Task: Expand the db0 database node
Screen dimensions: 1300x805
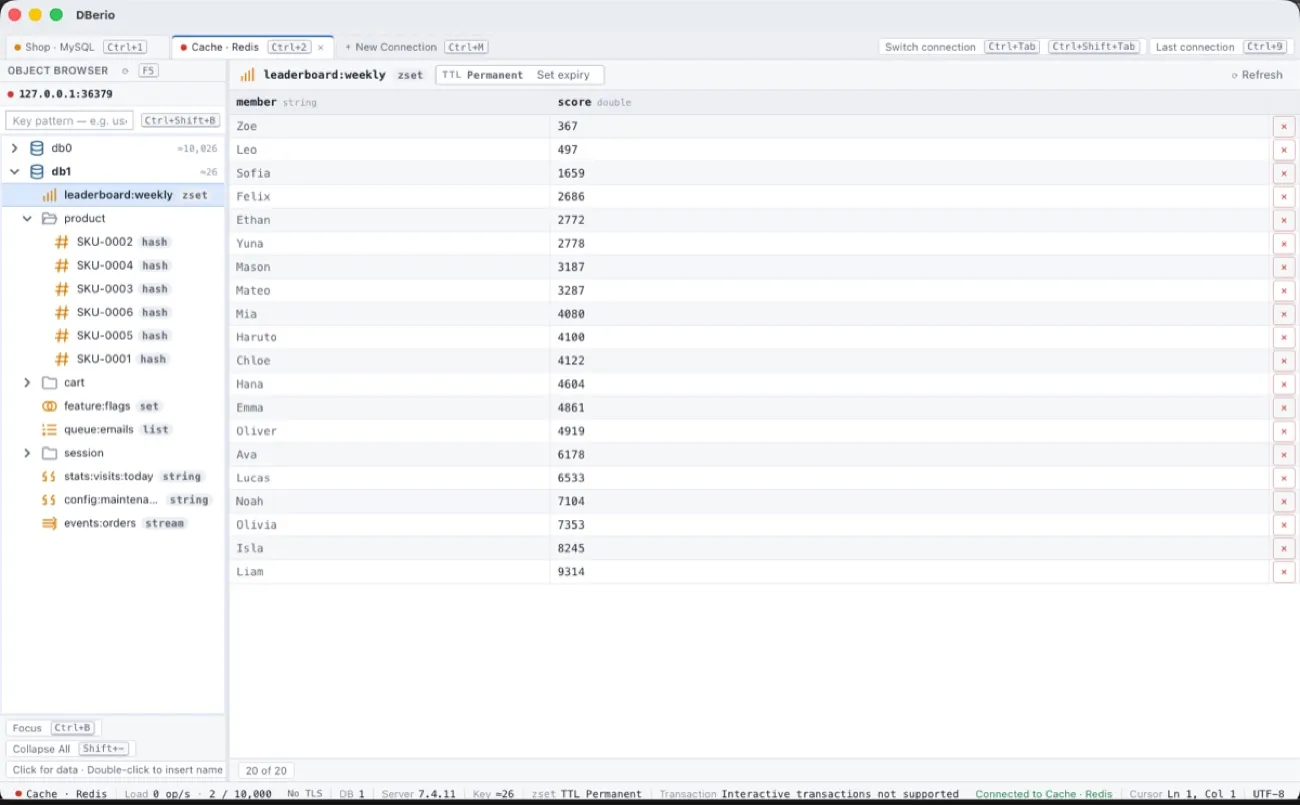Action: click(14, 148)
